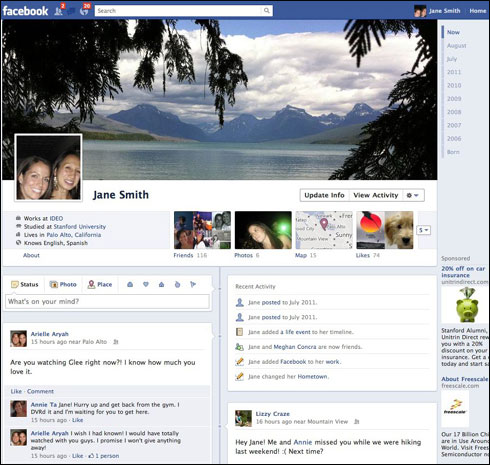Open the Map thumbnail
The image size is (490, 465).
[324, 230]
